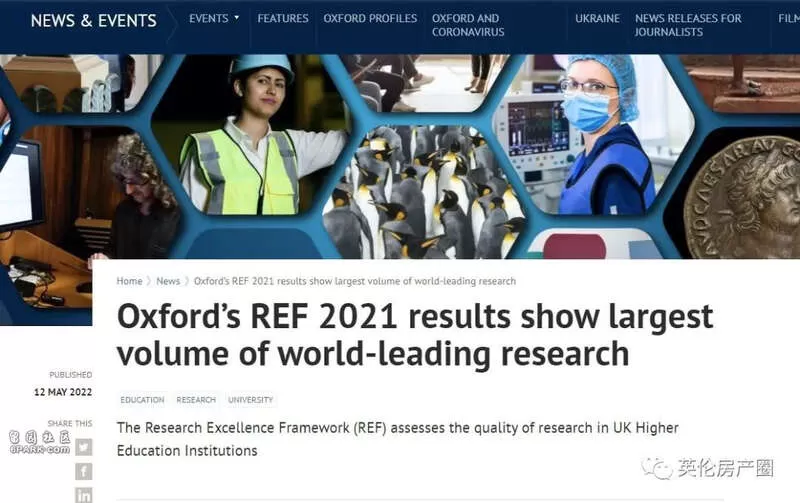Share article via Facebook icon
800x503 pixels.
coord(84,471)
